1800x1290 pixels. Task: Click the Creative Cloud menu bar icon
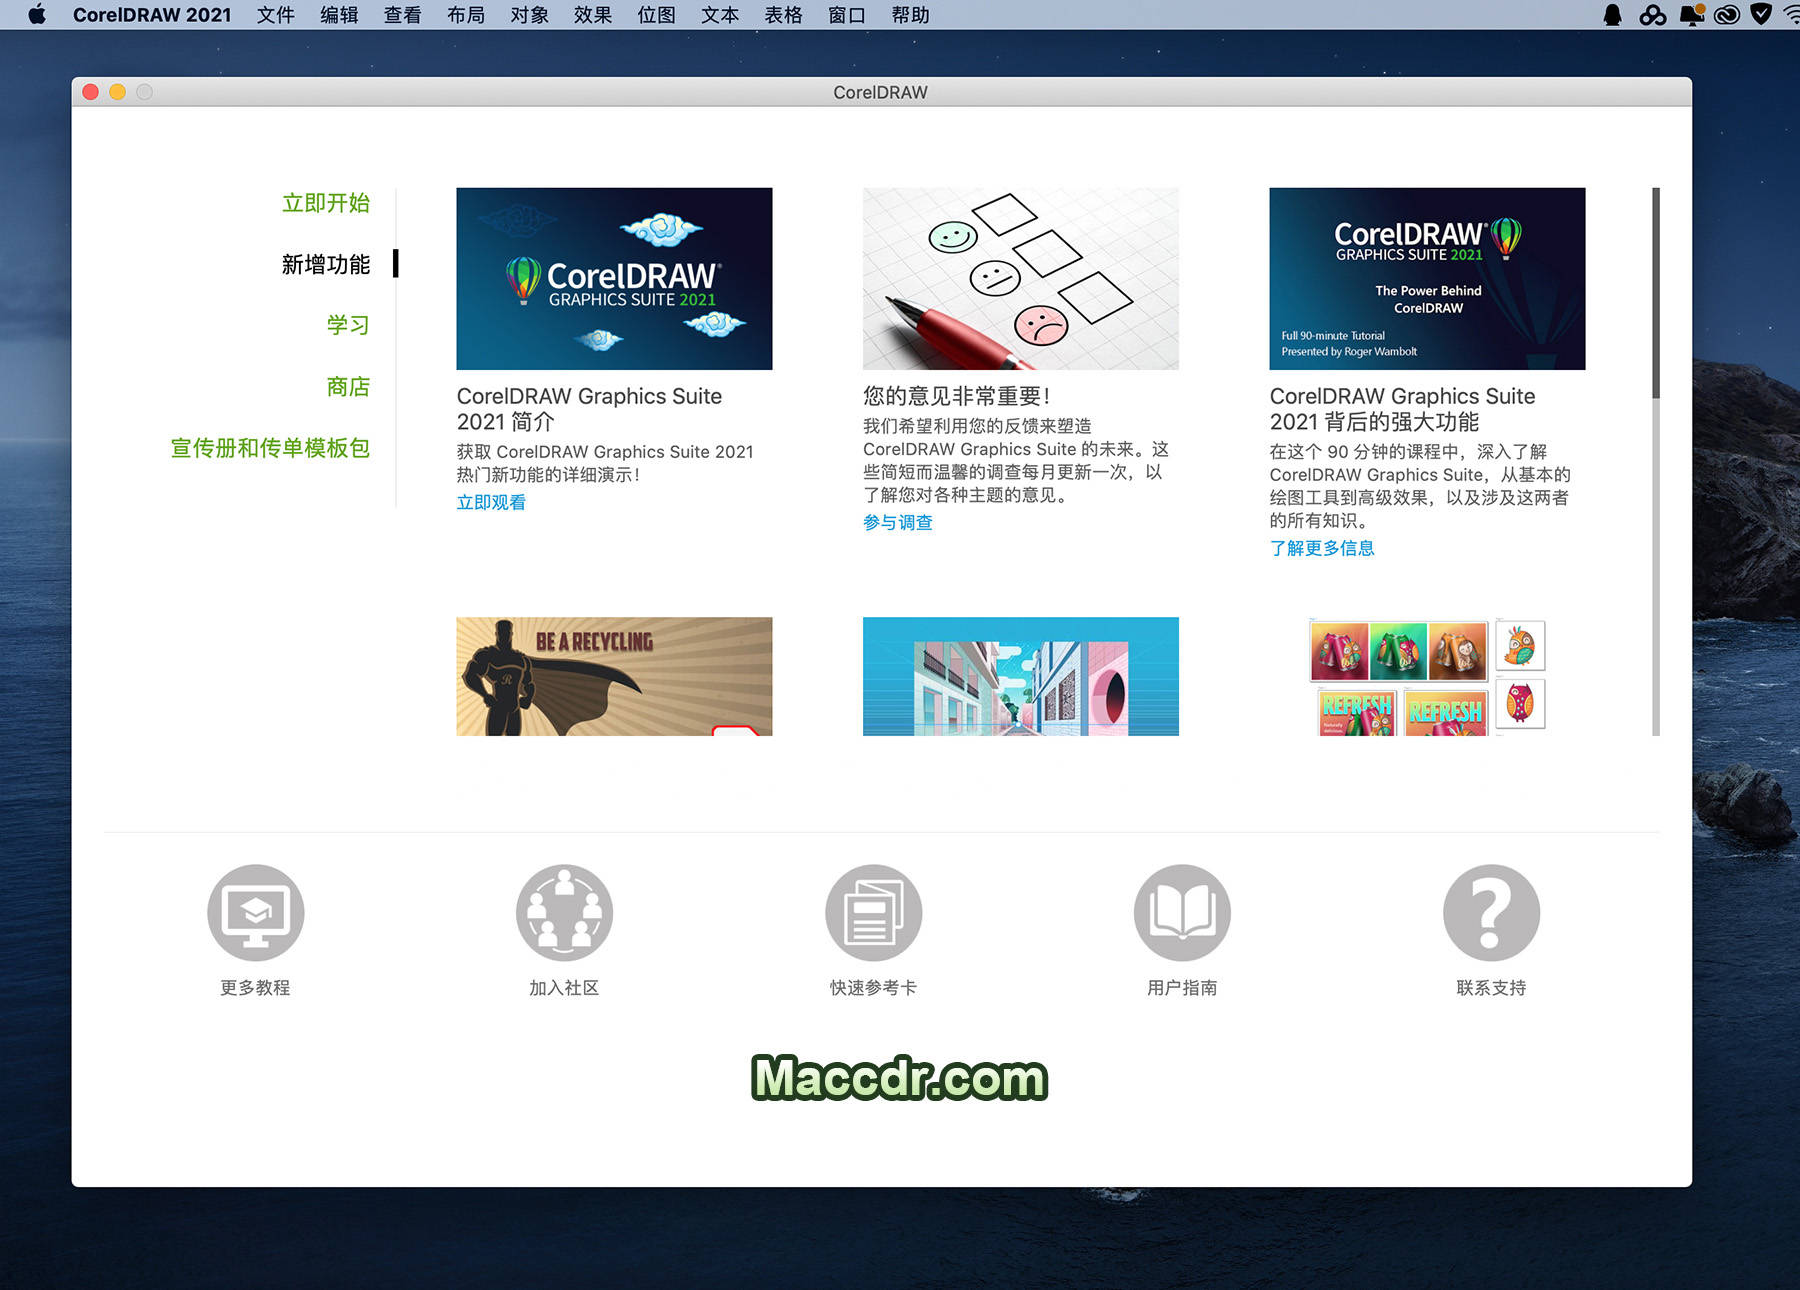pos(1727,14)
